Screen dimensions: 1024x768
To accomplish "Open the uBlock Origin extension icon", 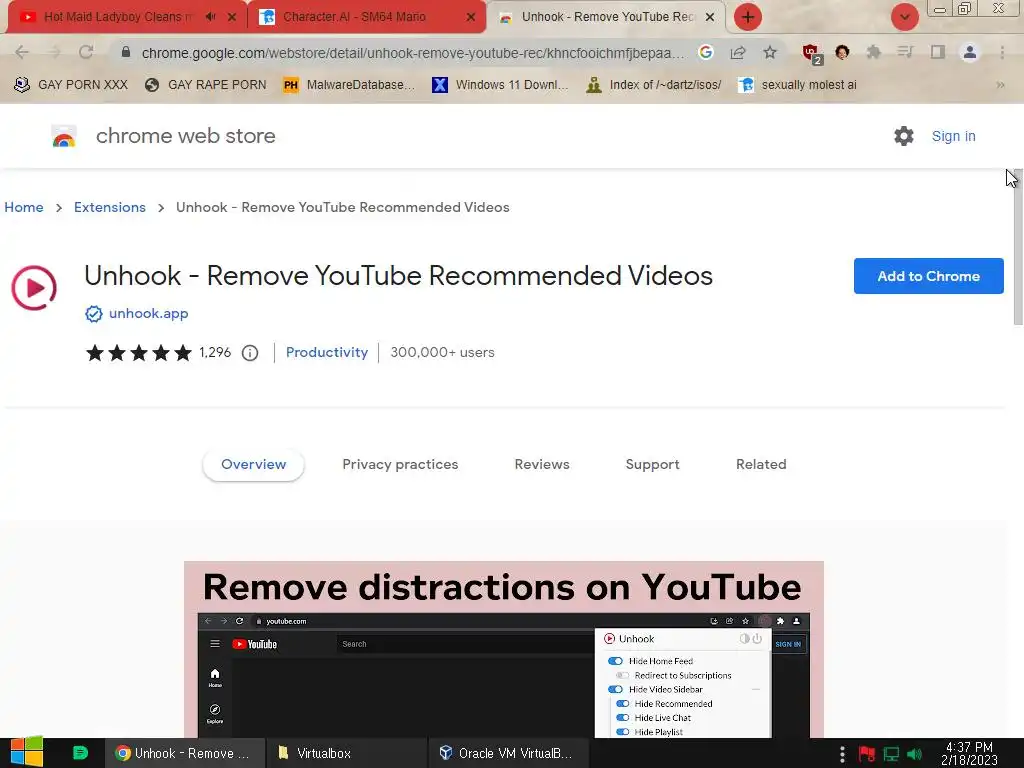I will pyautogui.click(x=812, y=54).
